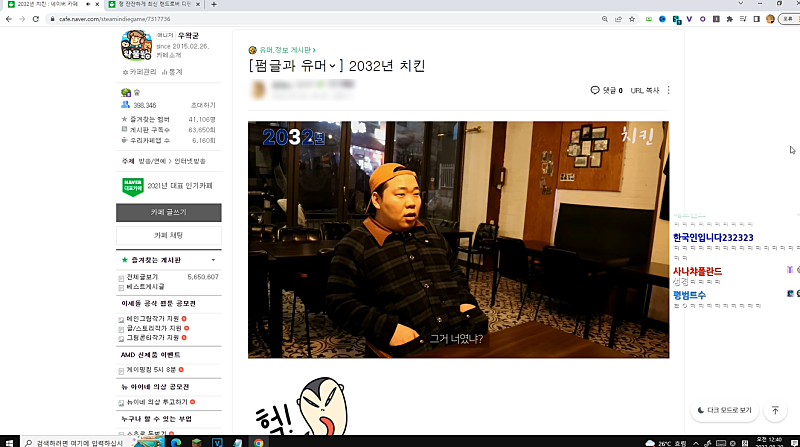Open 전체글보기 board

point(142,277)
